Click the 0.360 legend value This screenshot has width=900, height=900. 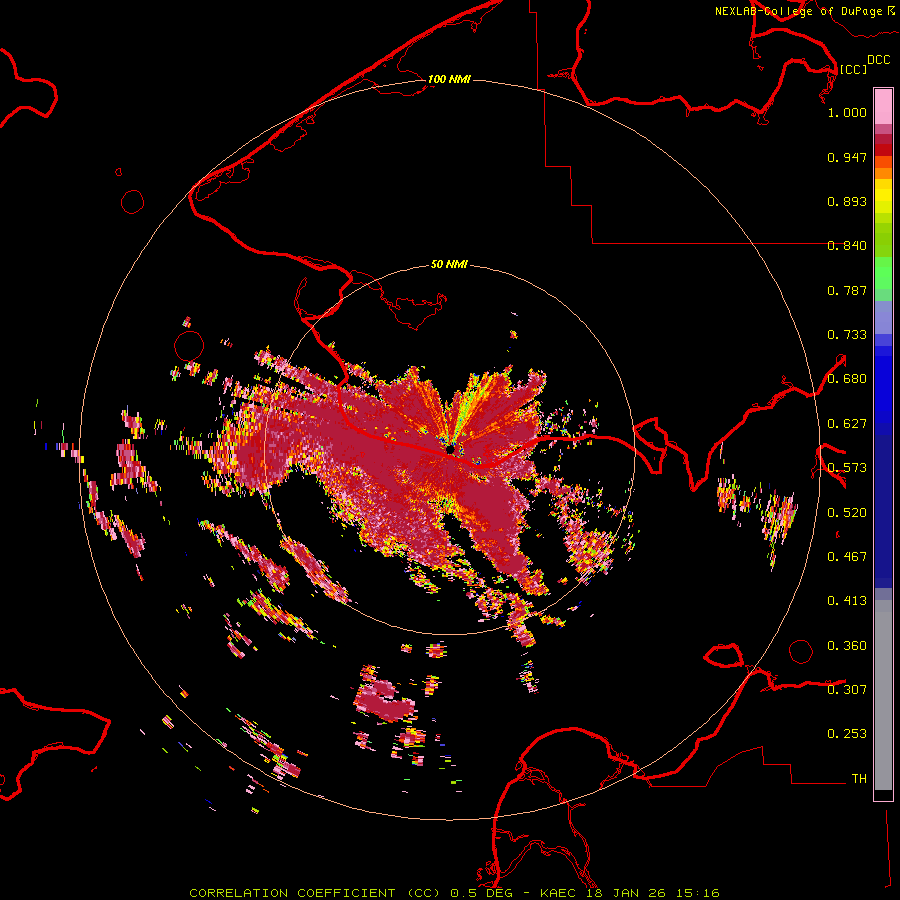[x=847, y=646]
